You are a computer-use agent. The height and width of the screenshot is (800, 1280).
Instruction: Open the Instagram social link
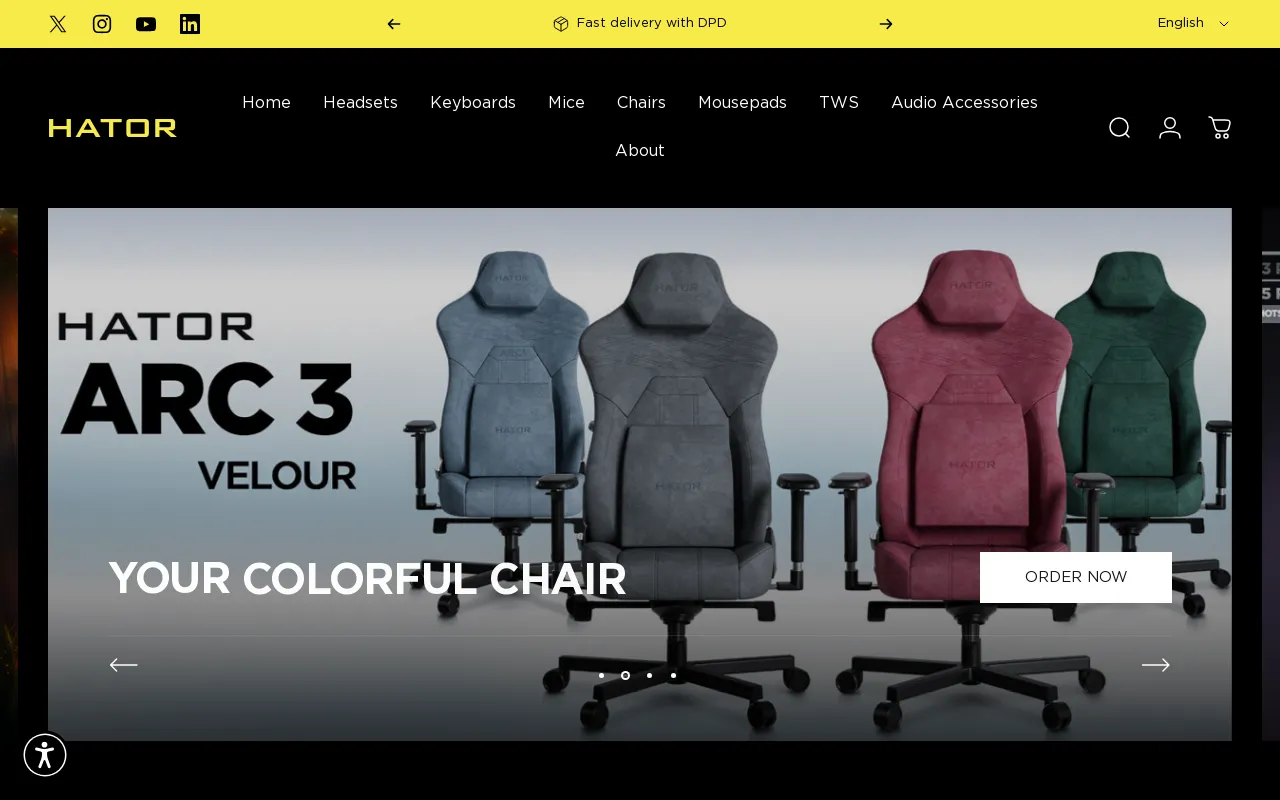102,24
